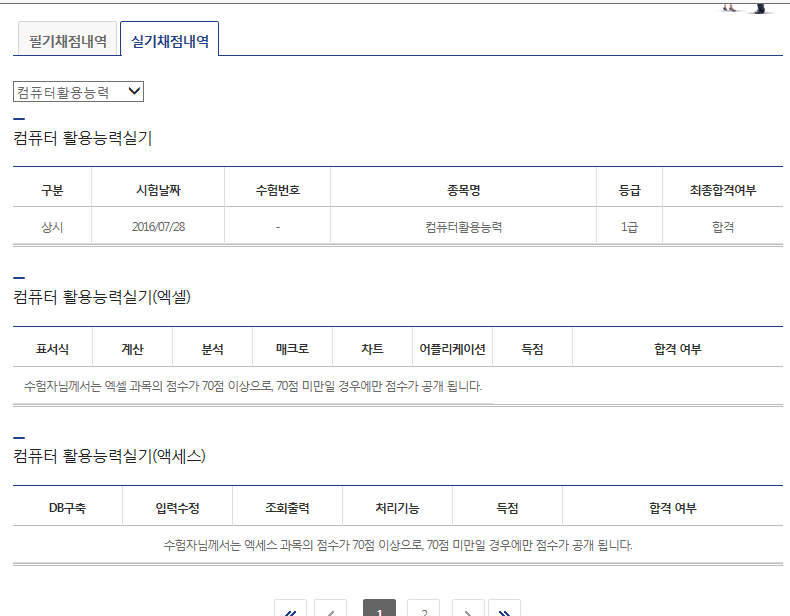This screenshot has width=790, height=616.
Task: Switch to the 필기채점내역 tab
Action: tap(68, 39)
